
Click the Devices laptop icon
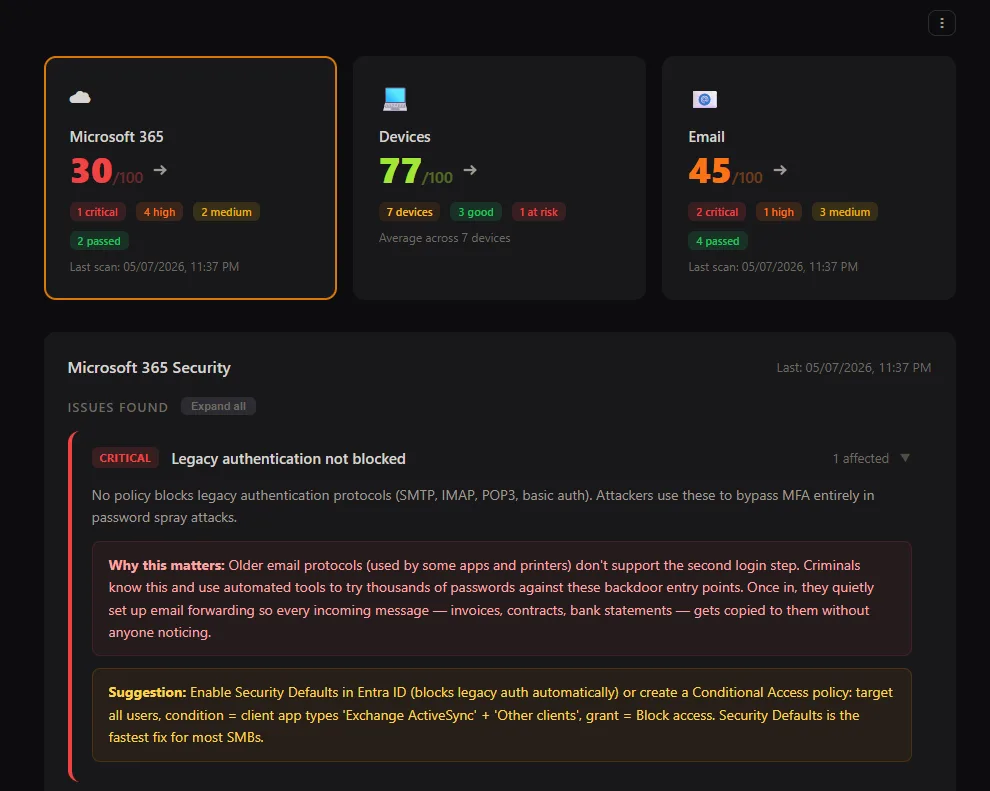coord(395,99)
